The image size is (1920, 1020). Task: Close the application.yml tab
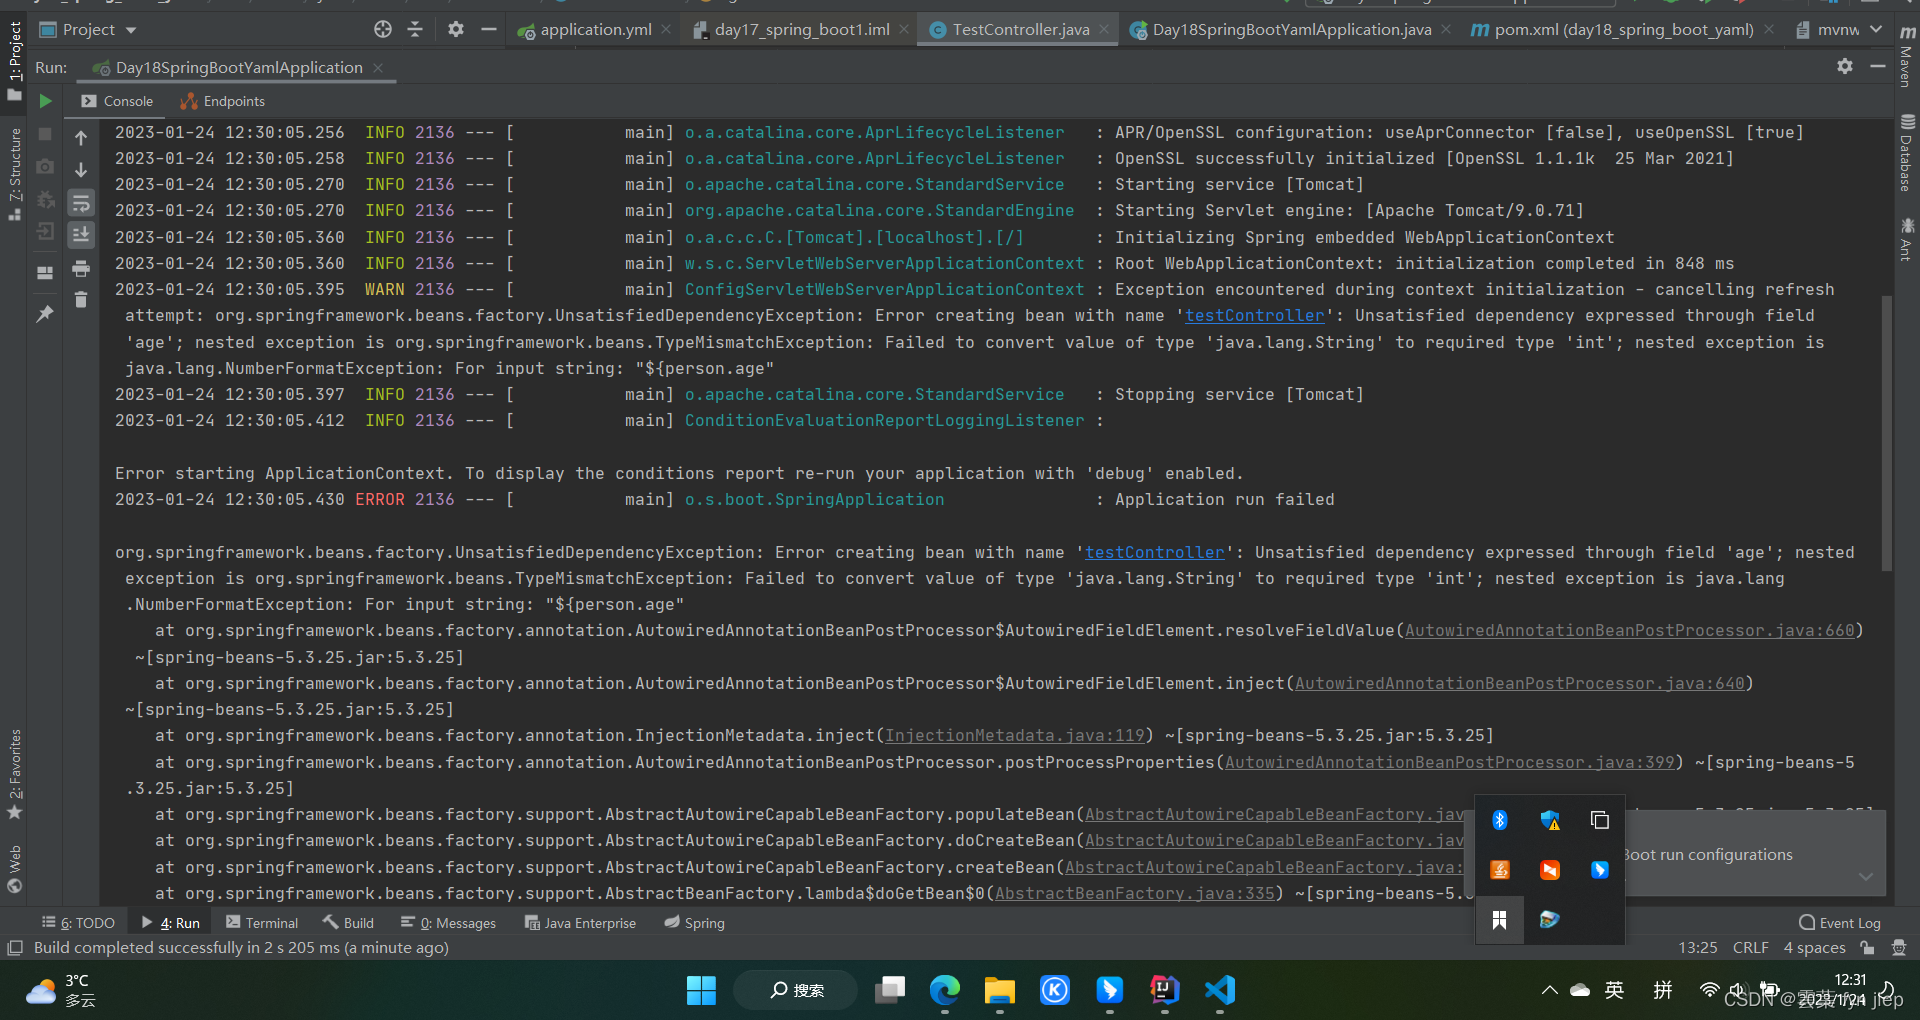coord(666,30)
